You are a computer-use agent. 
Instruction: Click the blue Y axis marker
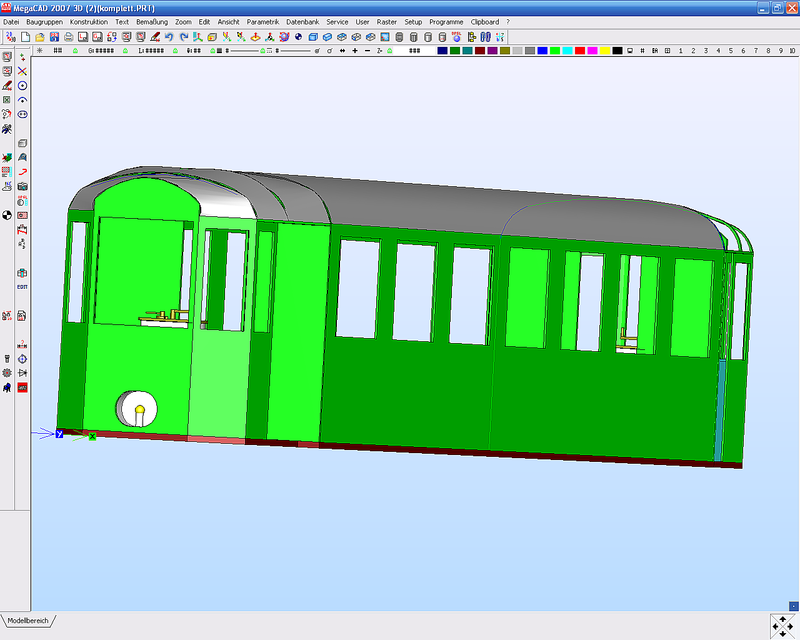pos(59,434)
